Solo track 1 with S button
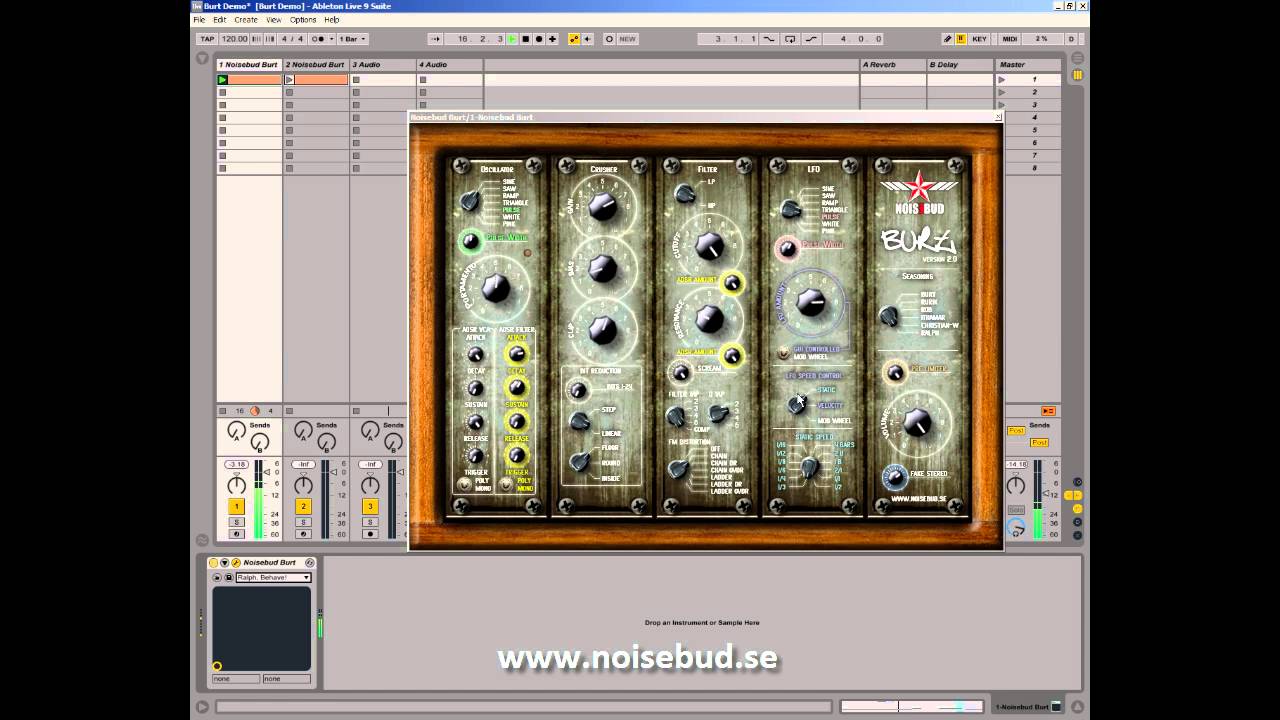1280x720 pixels. tap(237, 522)
